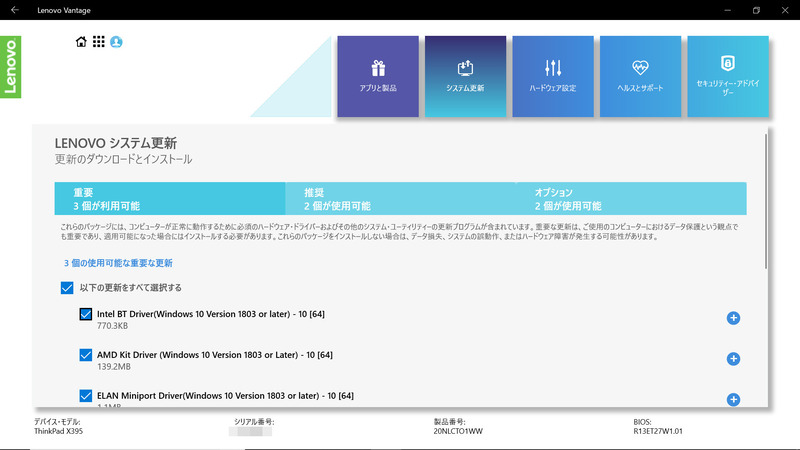Image resolution: width=800 pixels, height=450 pixels.
Task: Restore down the Lenovo Vantage window
Action: 756,10
